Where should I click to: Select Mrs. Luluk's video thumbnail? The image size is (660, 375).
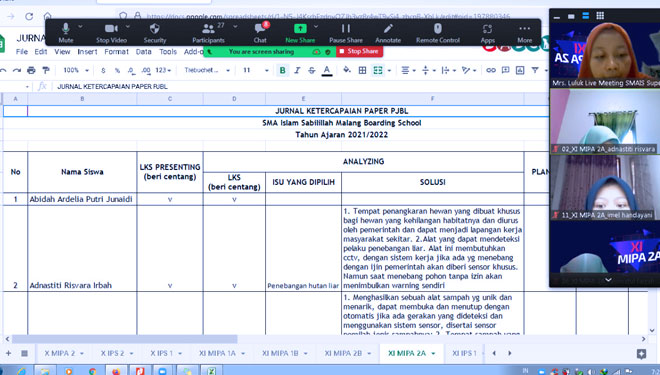[605, 55]
